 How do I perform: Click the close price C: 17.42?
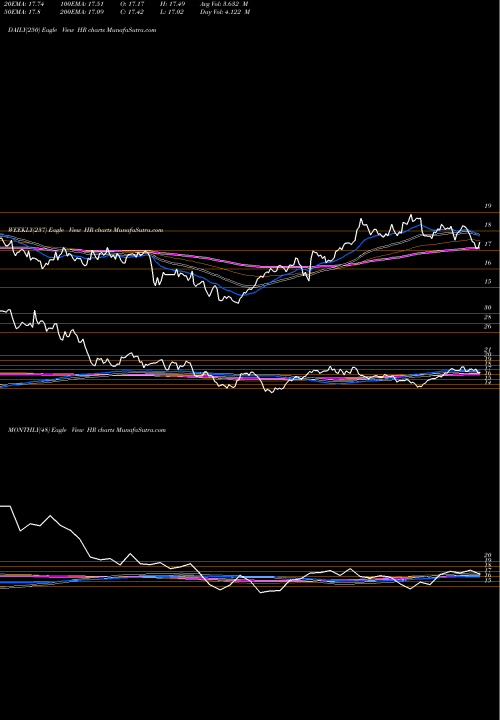pos(132,12)
